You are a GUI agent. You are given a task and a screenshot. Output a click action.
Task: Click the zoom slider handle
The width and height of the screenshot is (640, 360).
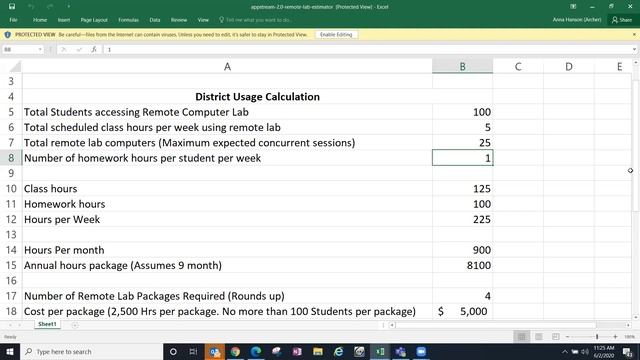pos(597,337)
